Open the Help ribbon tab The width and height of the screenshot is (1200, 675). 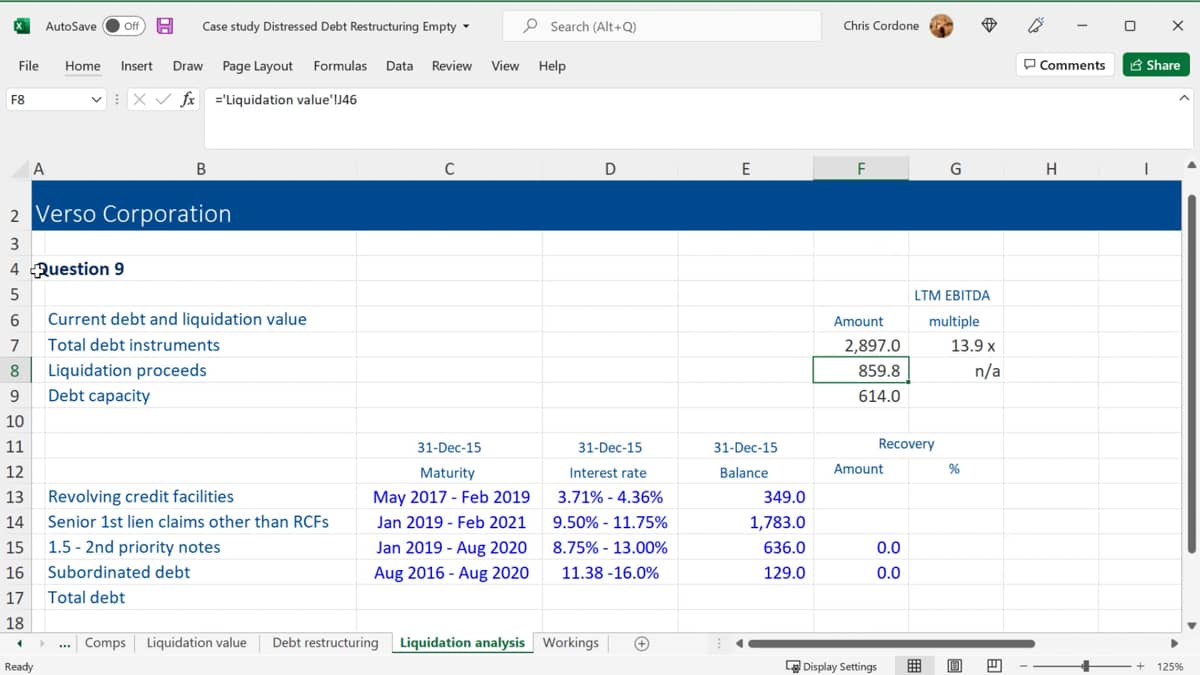tap(552, 66)
